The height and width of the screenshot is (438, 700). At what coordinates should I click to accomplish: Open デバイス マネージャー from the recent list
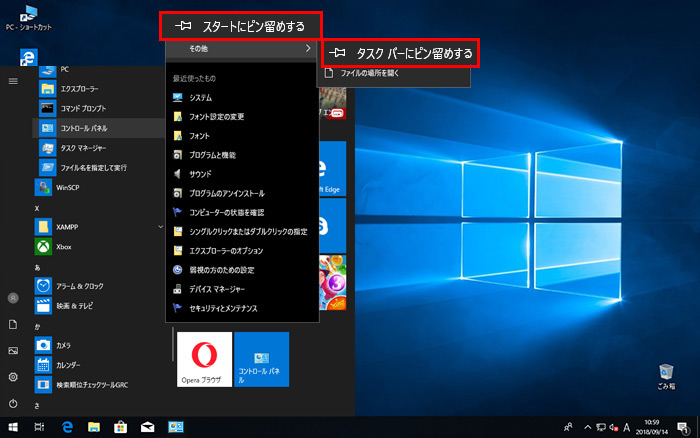click(x=242, y=290)
